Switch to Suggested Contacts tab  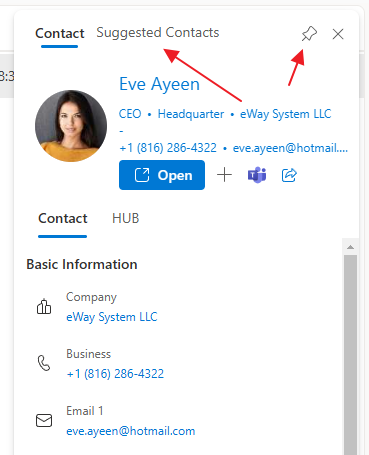tap(158, 33)
